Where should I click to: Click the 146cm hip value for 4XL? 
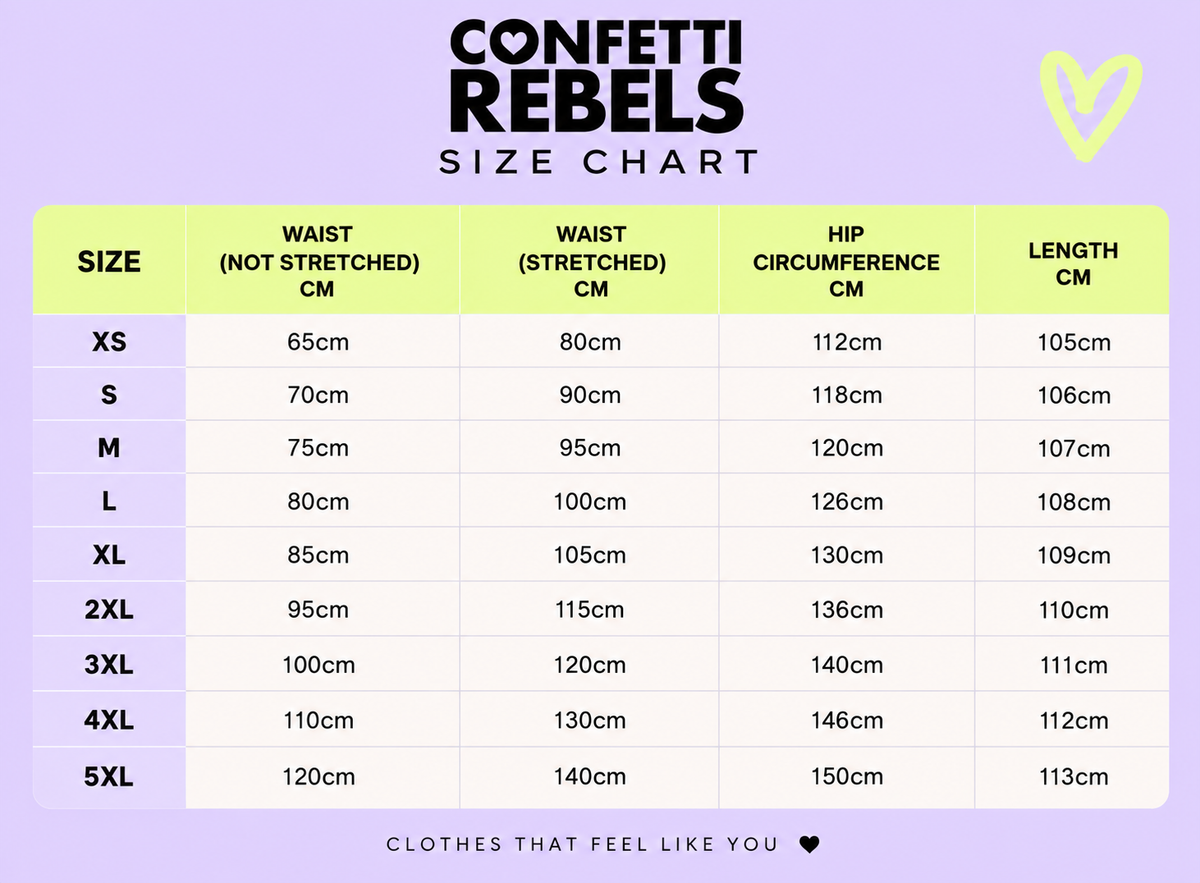846,721
